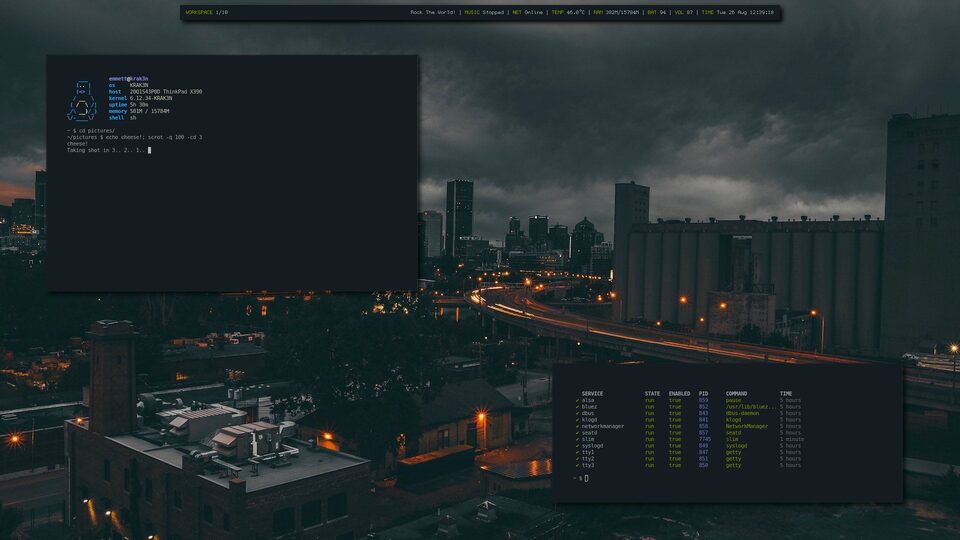Click the 'echo cheese!; scrot' command line
The image size is (960, 540).
coord(135,137)
